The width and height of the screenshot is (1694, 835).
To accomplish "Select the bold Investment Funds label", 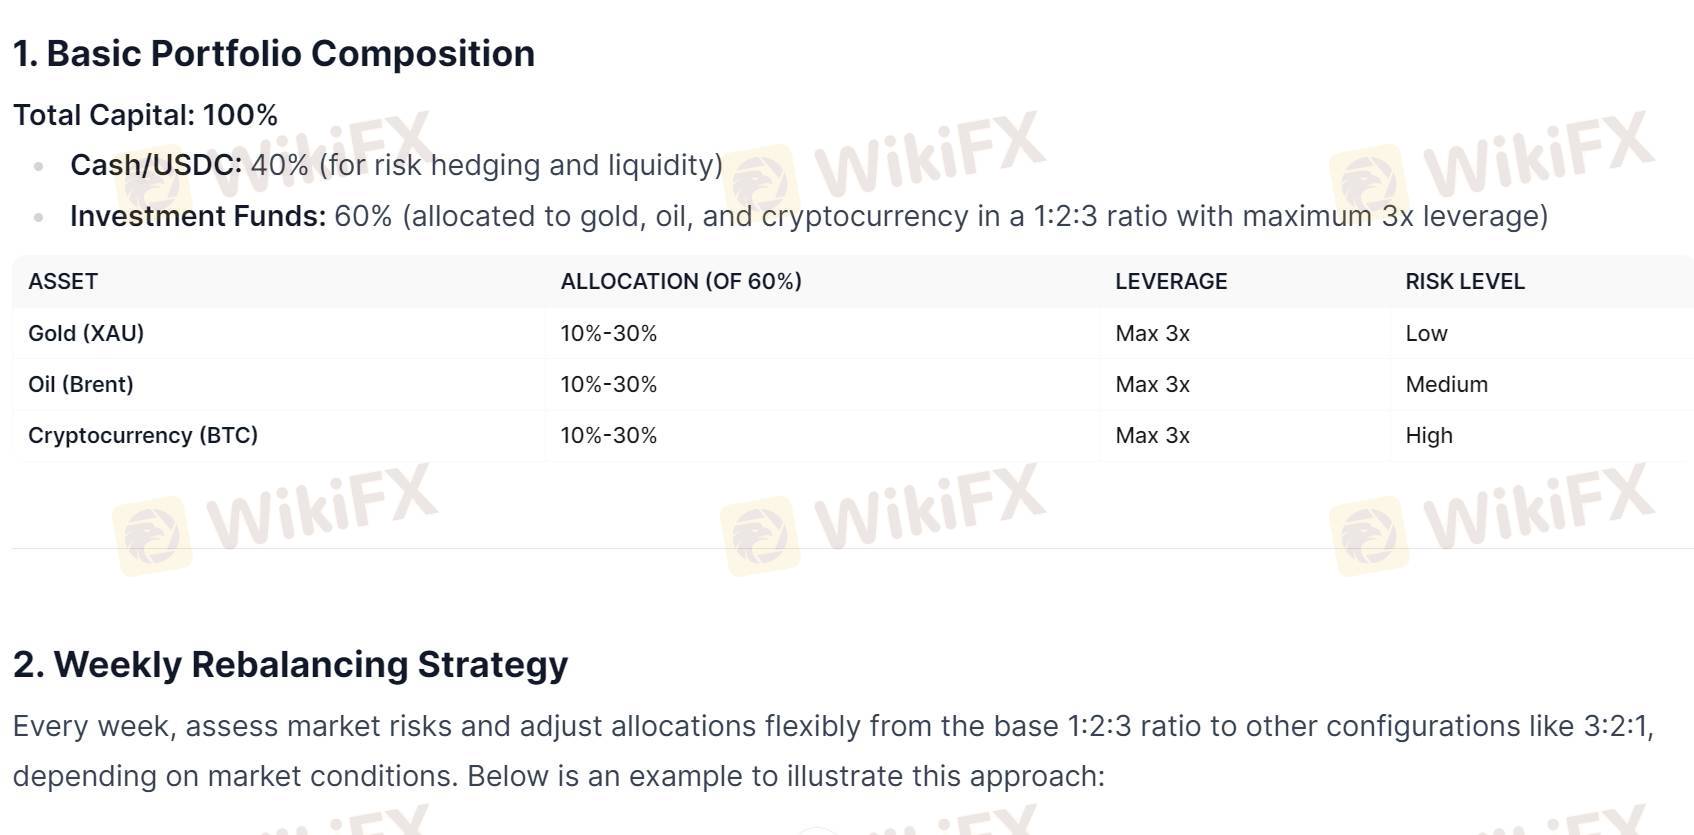I will (198, 216).
